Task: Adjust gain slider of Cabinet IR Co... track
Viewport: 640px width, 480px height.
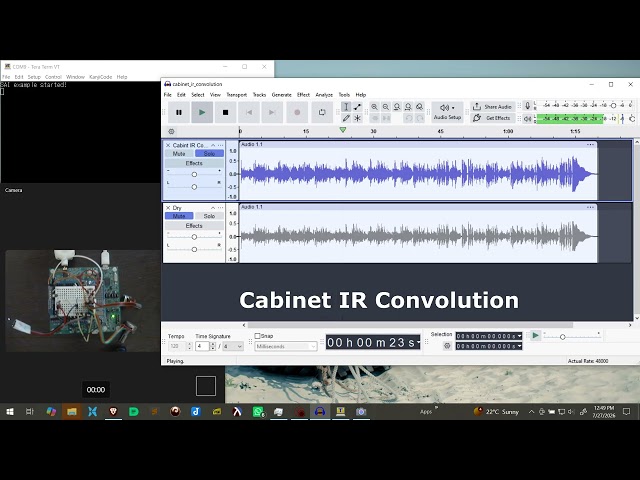Action: (x=194, y=174)
